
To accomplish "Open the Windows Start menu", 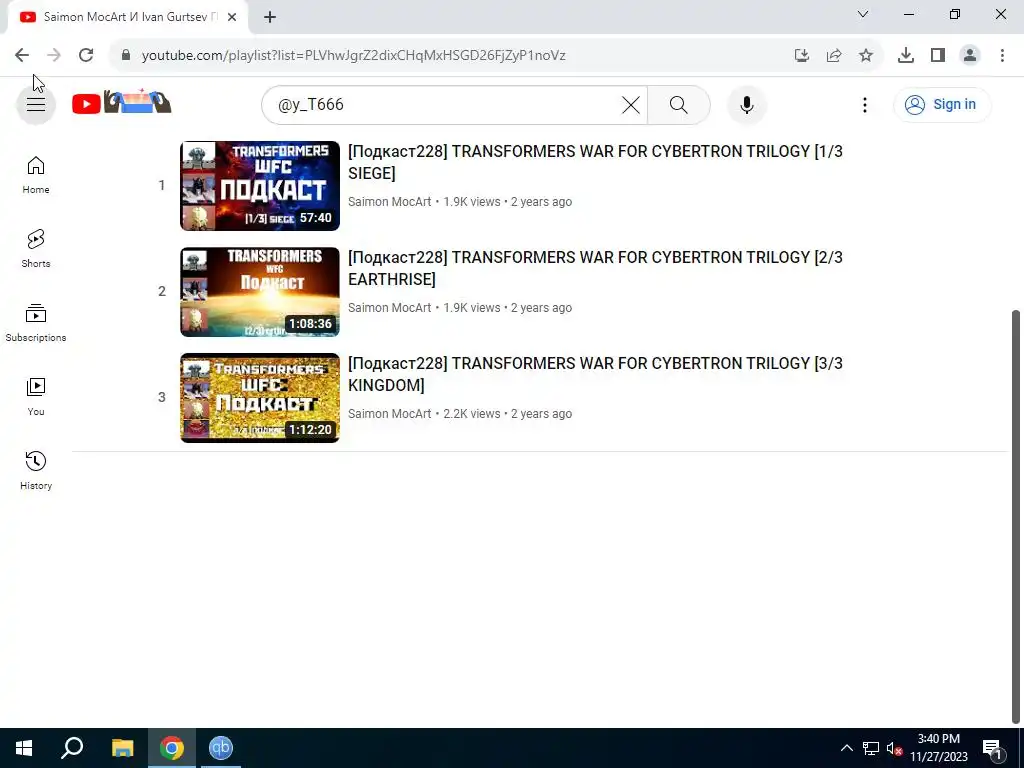I will point(24,748).
